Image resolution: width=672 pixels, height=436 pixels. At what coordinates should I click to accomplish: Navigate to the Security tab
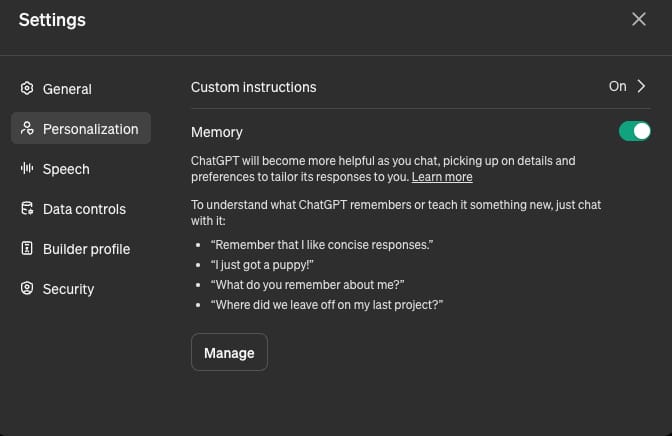point(68,289)
